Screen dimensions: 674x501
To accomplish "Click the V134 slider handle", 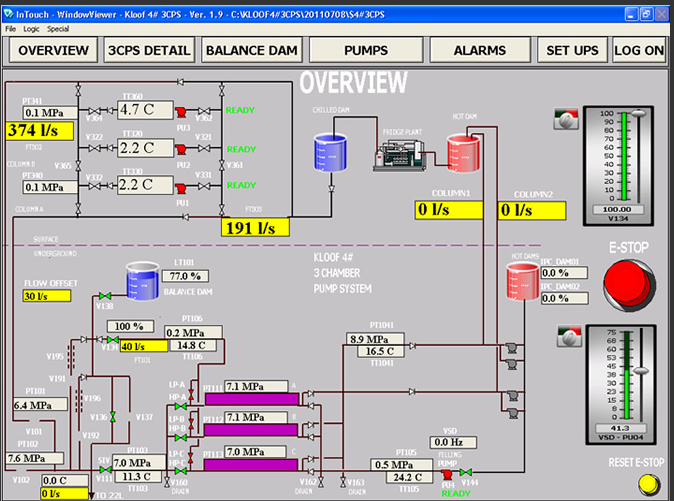I will (x=638, y=113).
